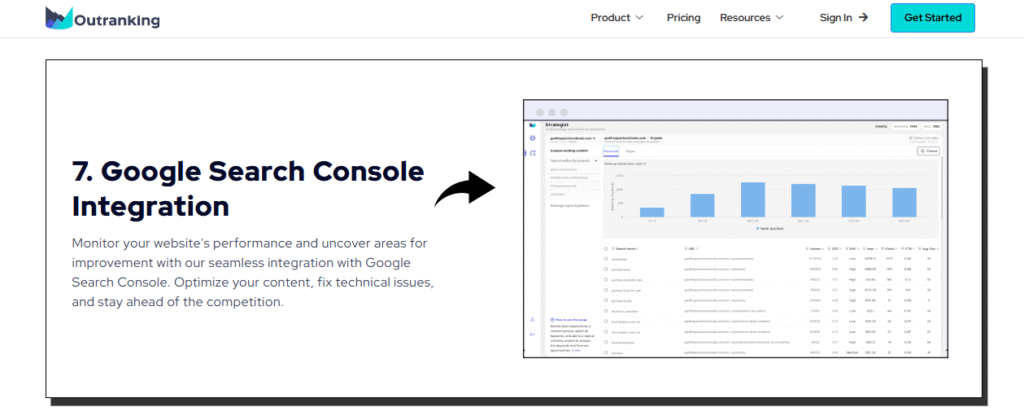Click the Sign In link

[844, 18]
